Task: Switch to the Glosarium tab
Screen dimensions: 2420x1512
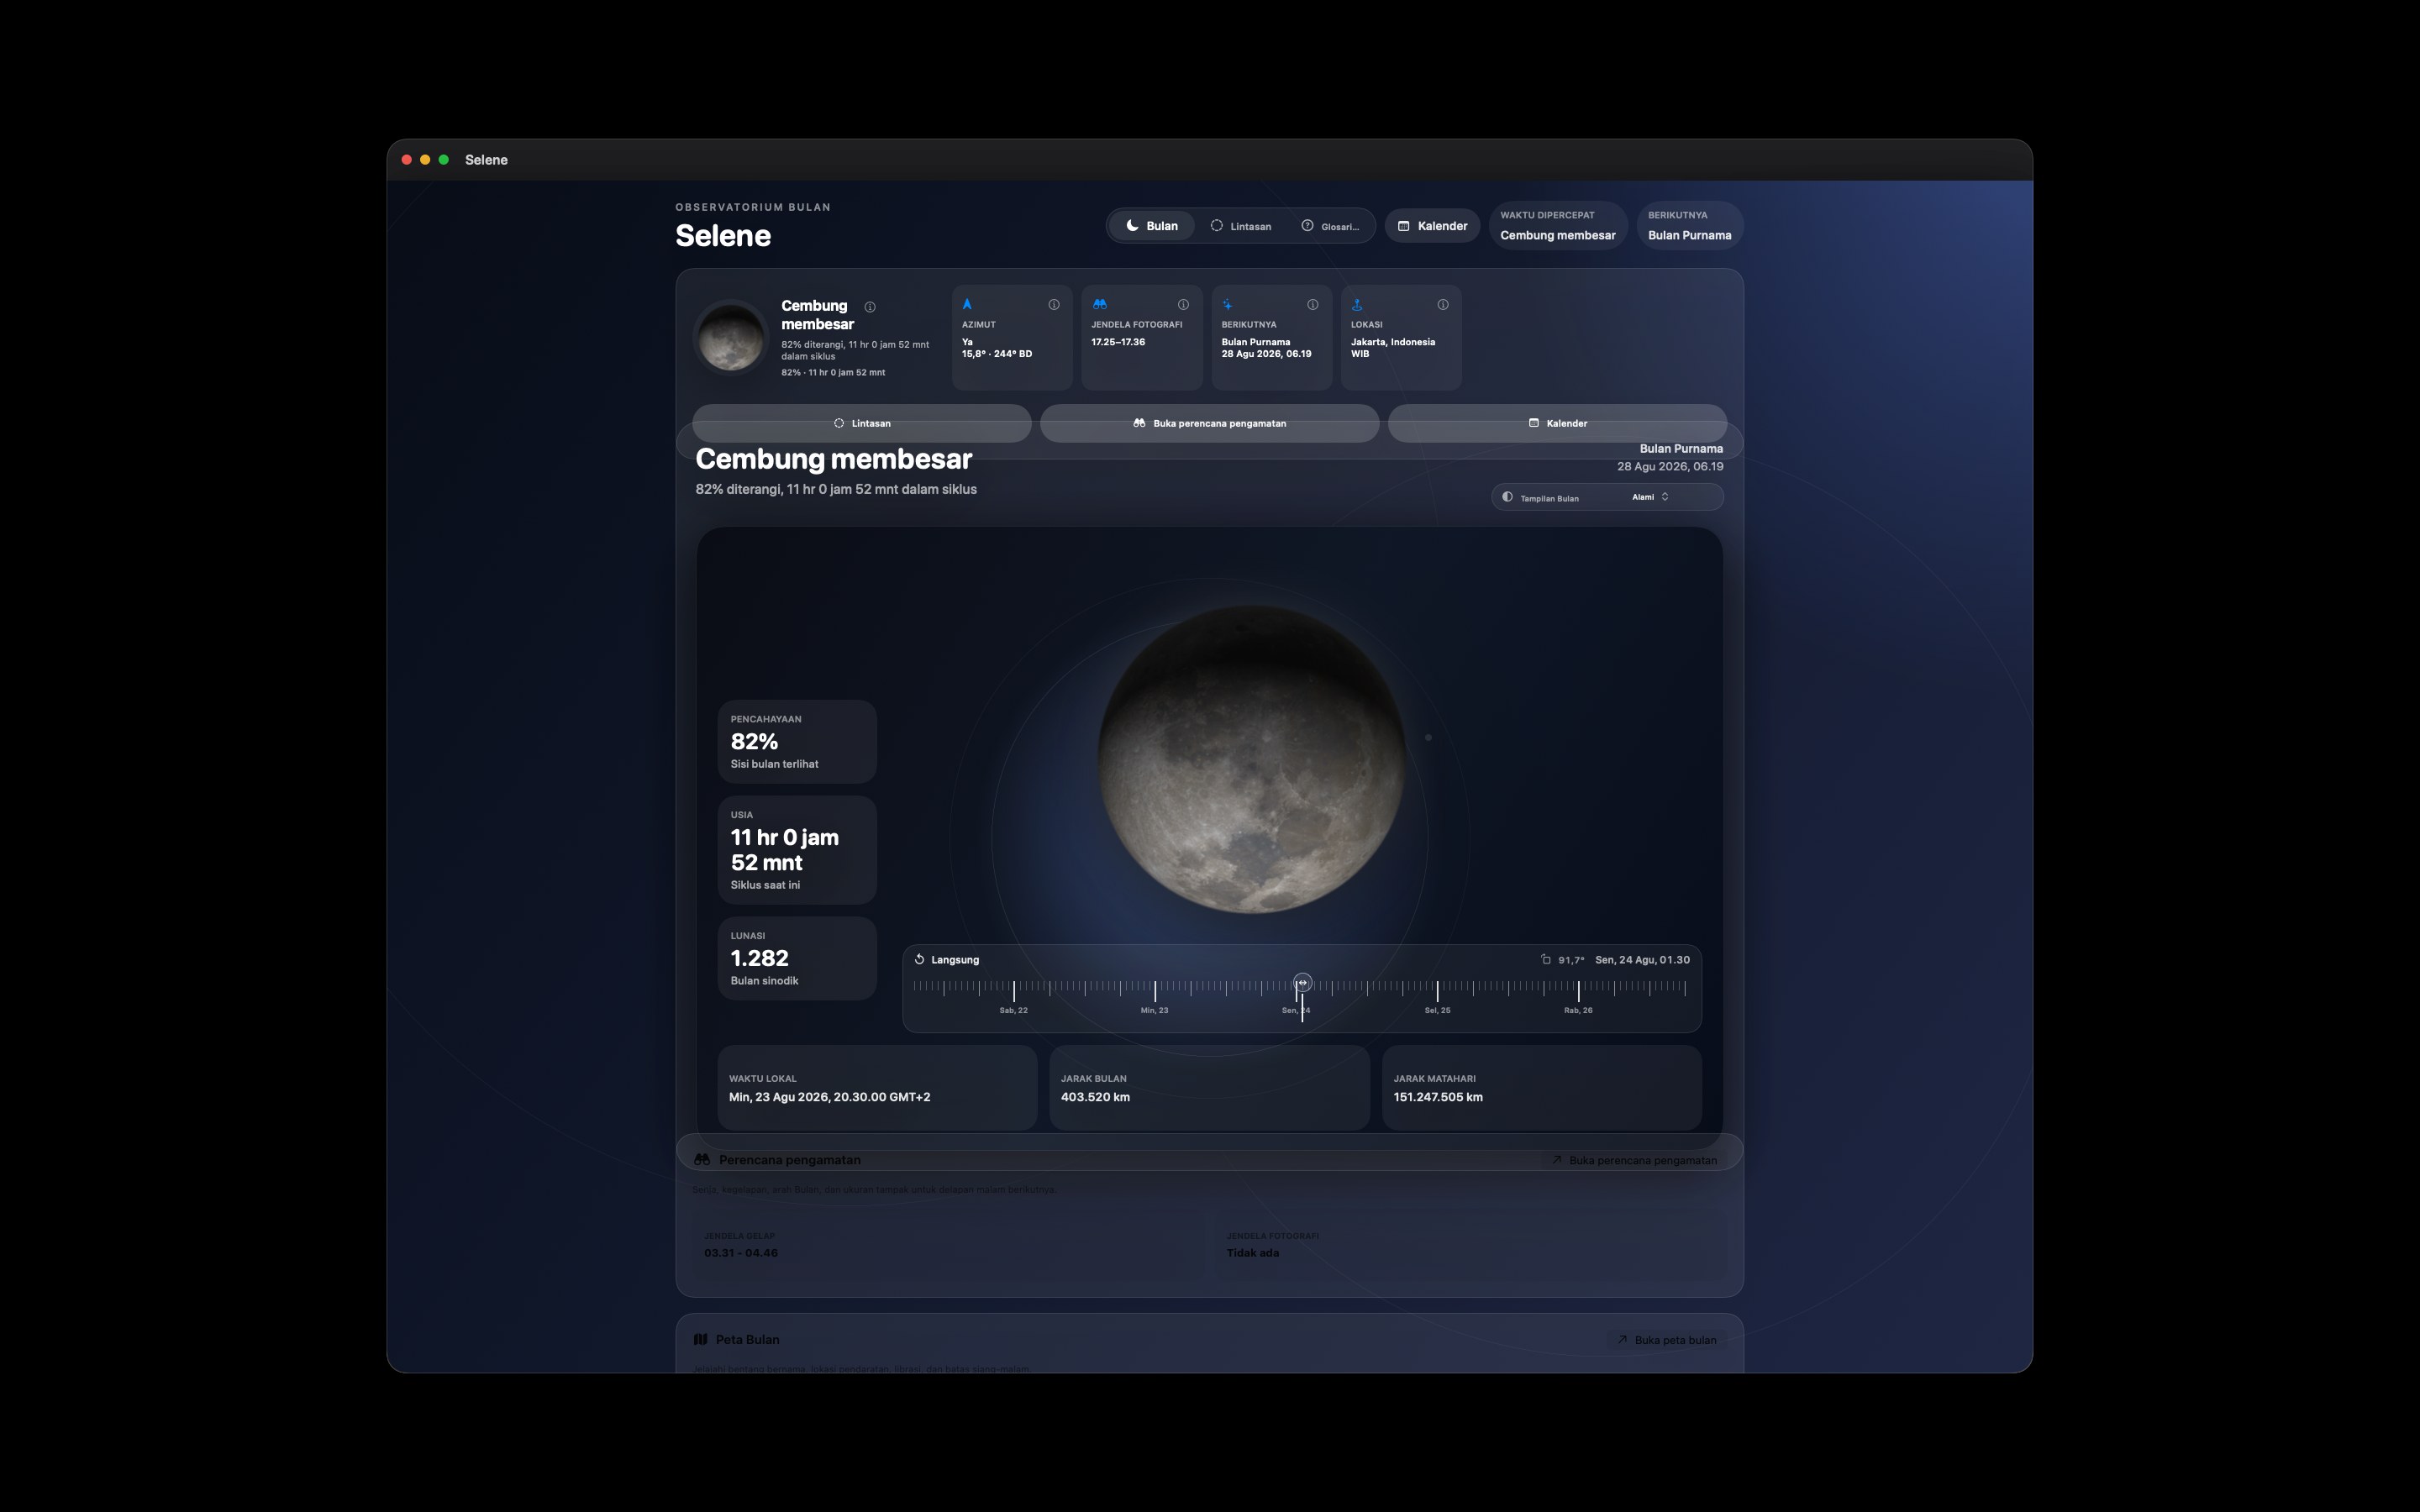Action: (1330, 226)
